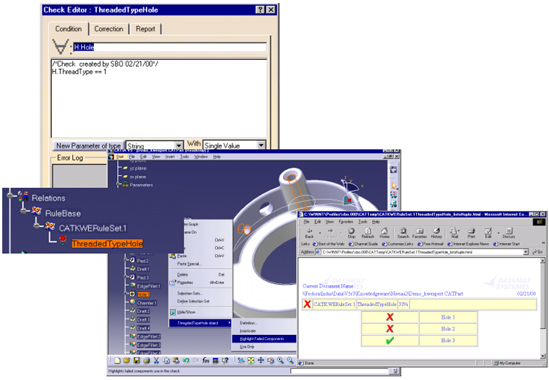Click the fx formula icon in bottom toolbar
Image resolution: width=549 pixels, height=380 pixels.
click(x=206, y=360)
